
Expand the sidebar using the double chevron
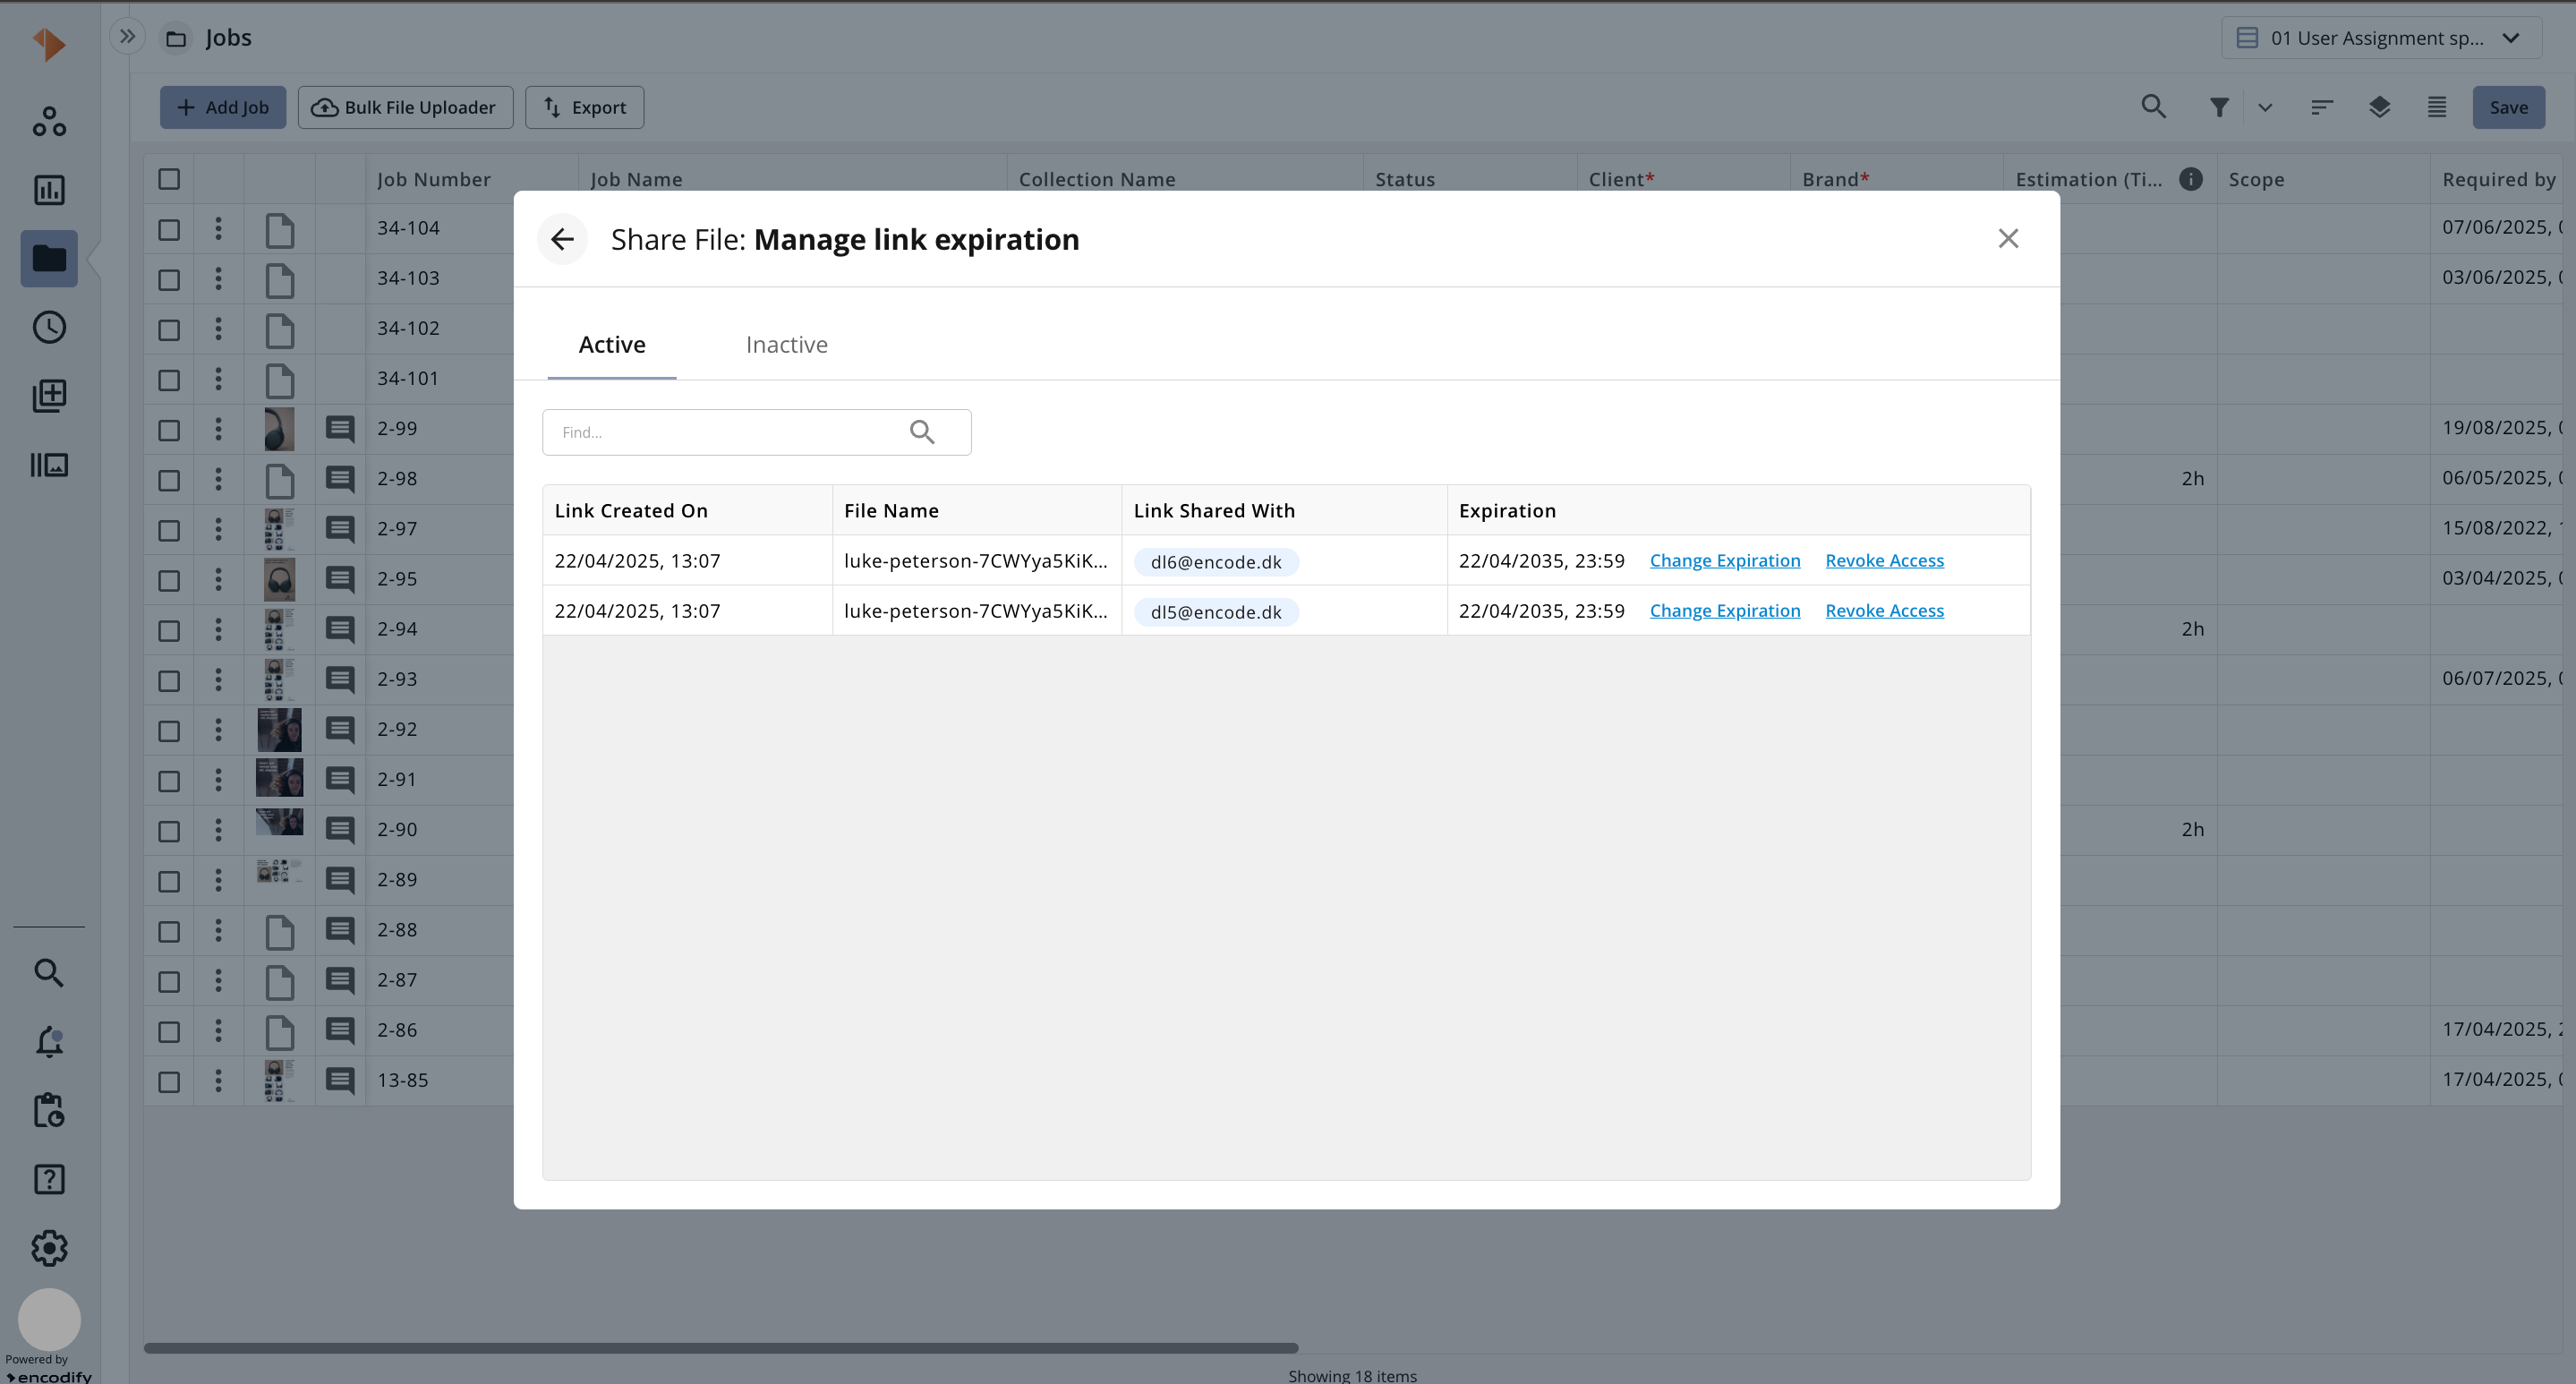click(x=127, y=37)
